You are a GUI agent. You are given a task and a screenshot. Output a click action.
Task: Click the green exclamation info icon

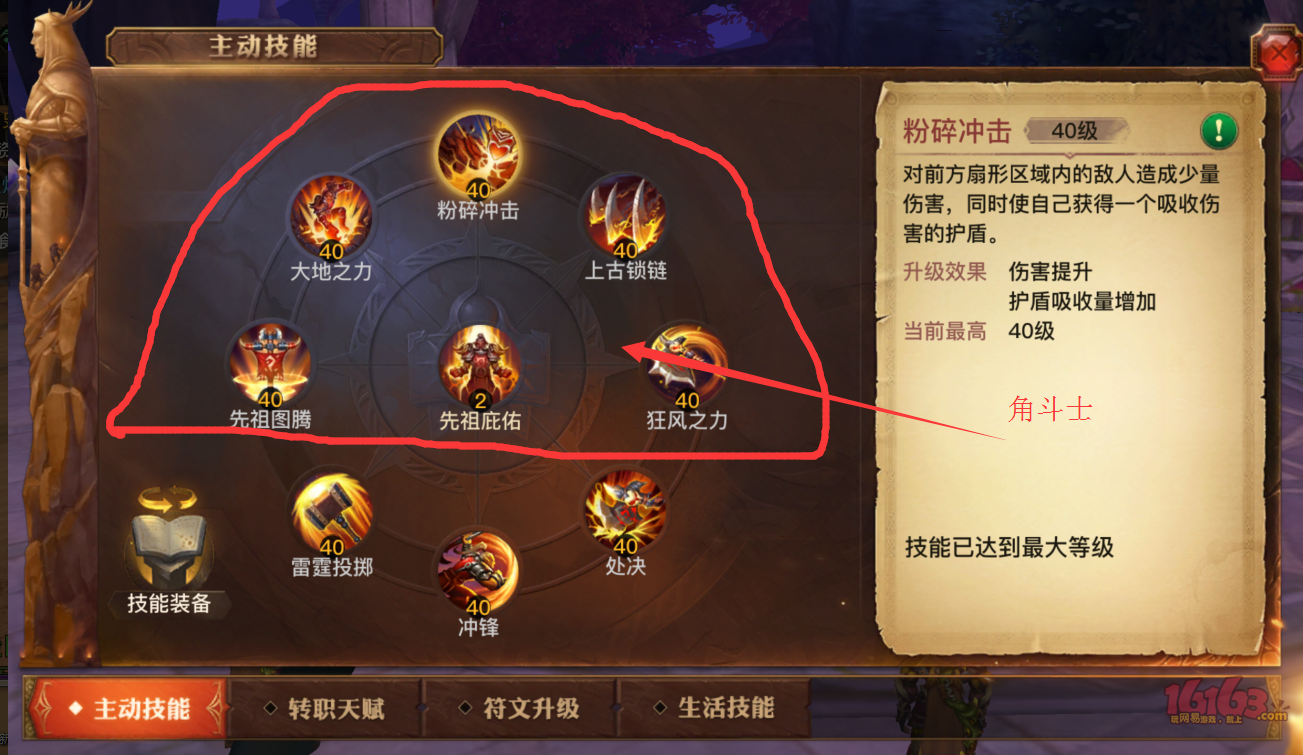click(x=1219, y=130)
